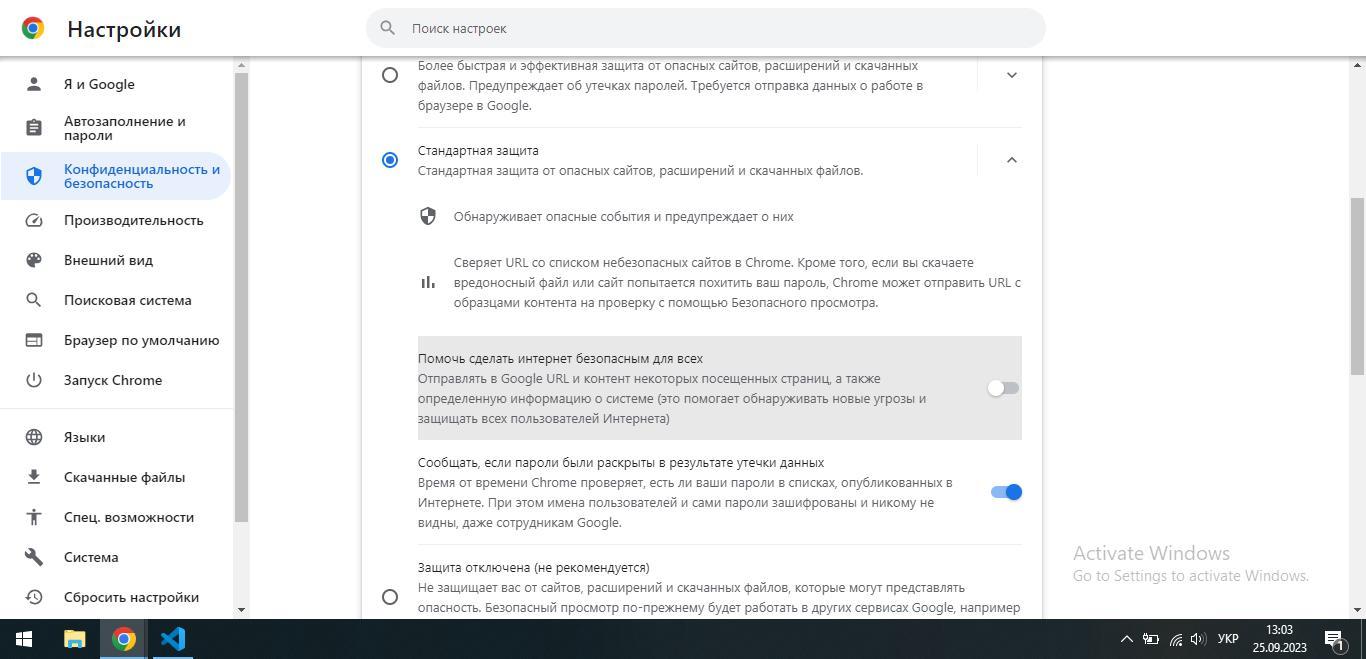Select the Защита отключена radio button
This screenshot has height=659, width=1366.
(x=390, y=597)
